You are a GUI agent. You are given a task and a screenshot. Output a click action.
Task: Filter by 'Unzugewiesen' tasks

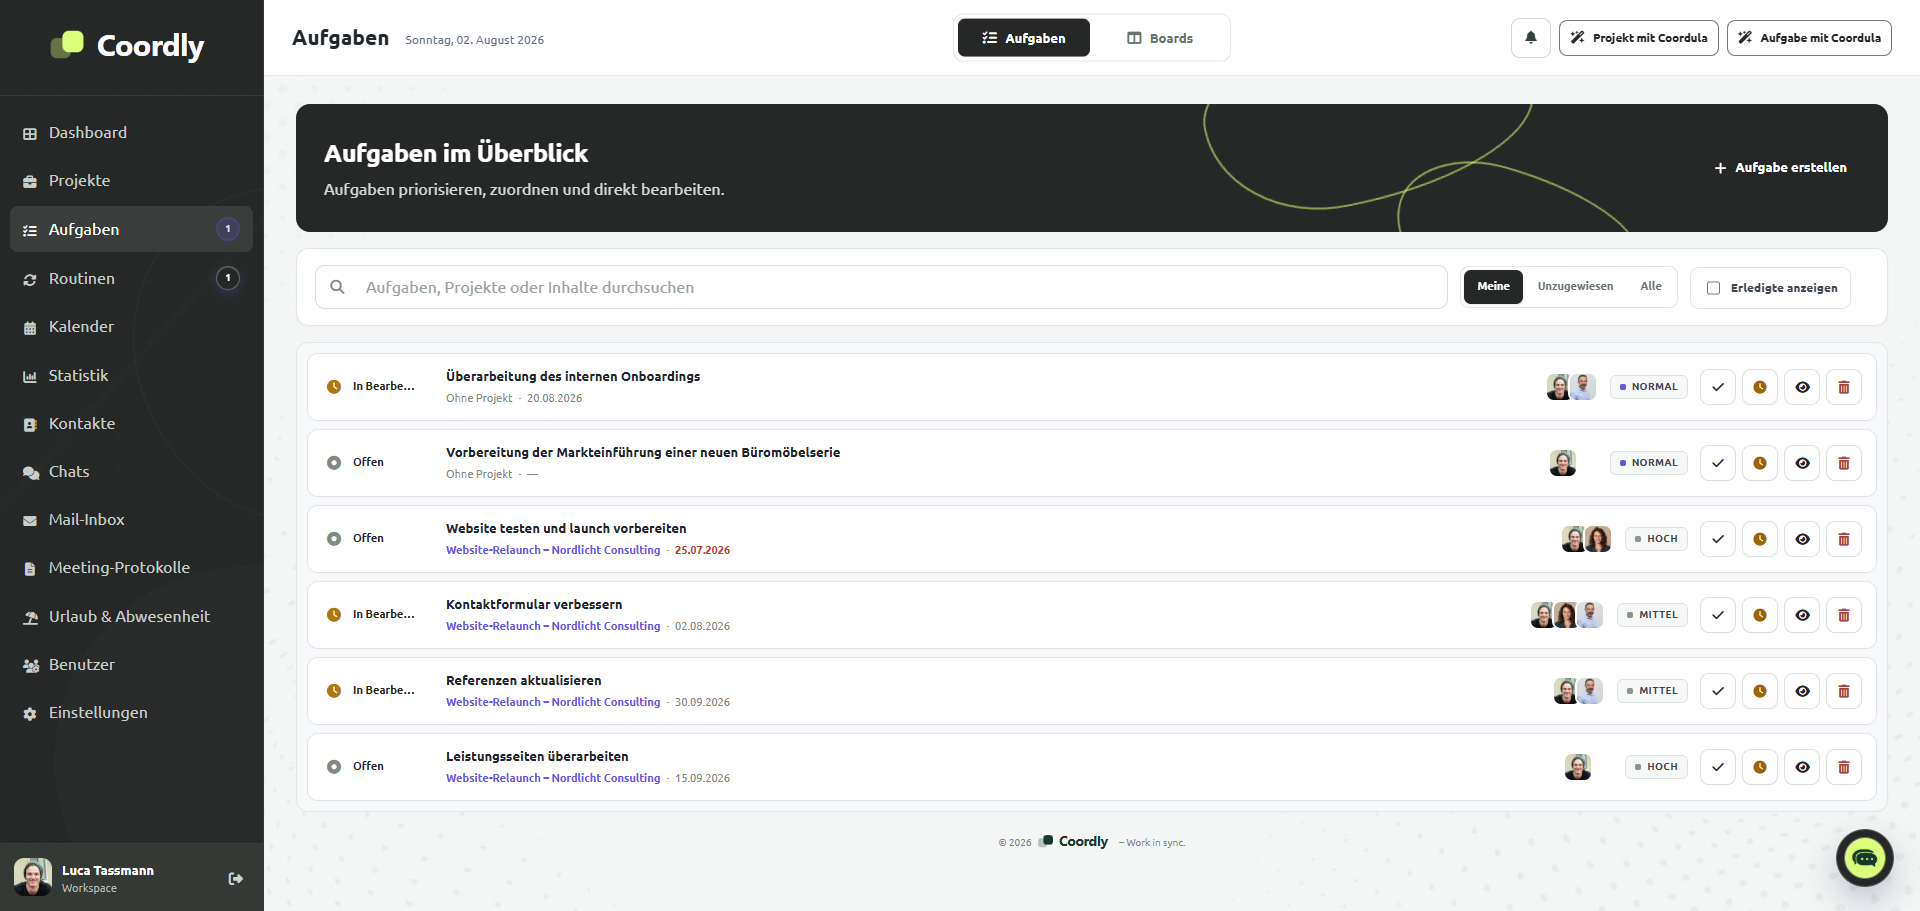(x=1575, y=287)
